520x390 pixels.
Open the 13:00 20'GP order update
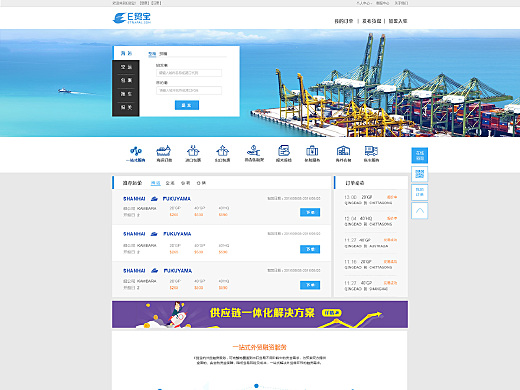(x=370, y=200)
